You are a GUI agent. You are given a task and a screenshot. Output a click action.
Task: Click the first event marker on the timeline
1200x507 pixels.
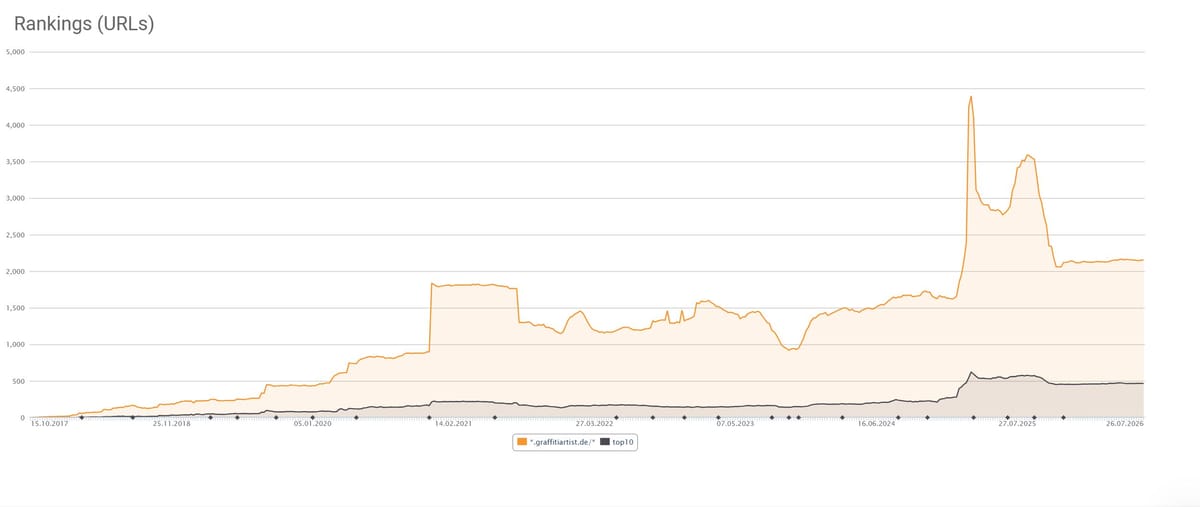click(81, 417)
